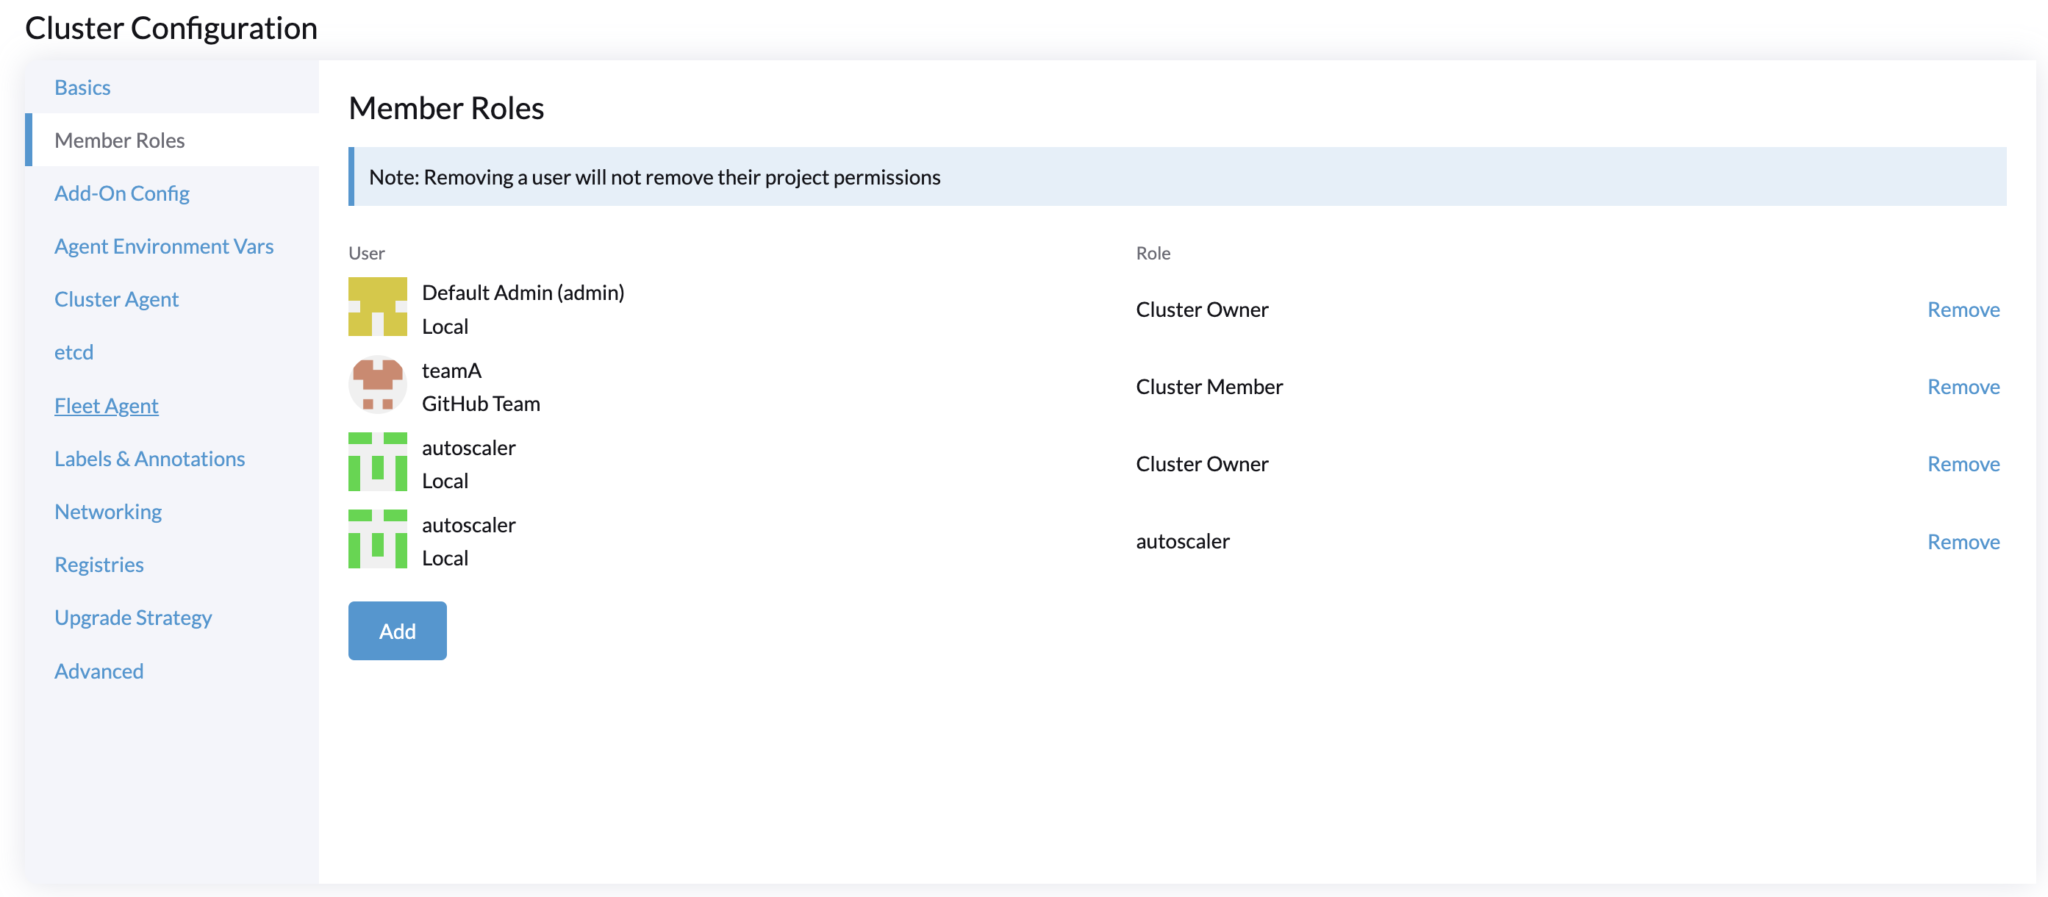Open the Networking tab

coord(108,512)
